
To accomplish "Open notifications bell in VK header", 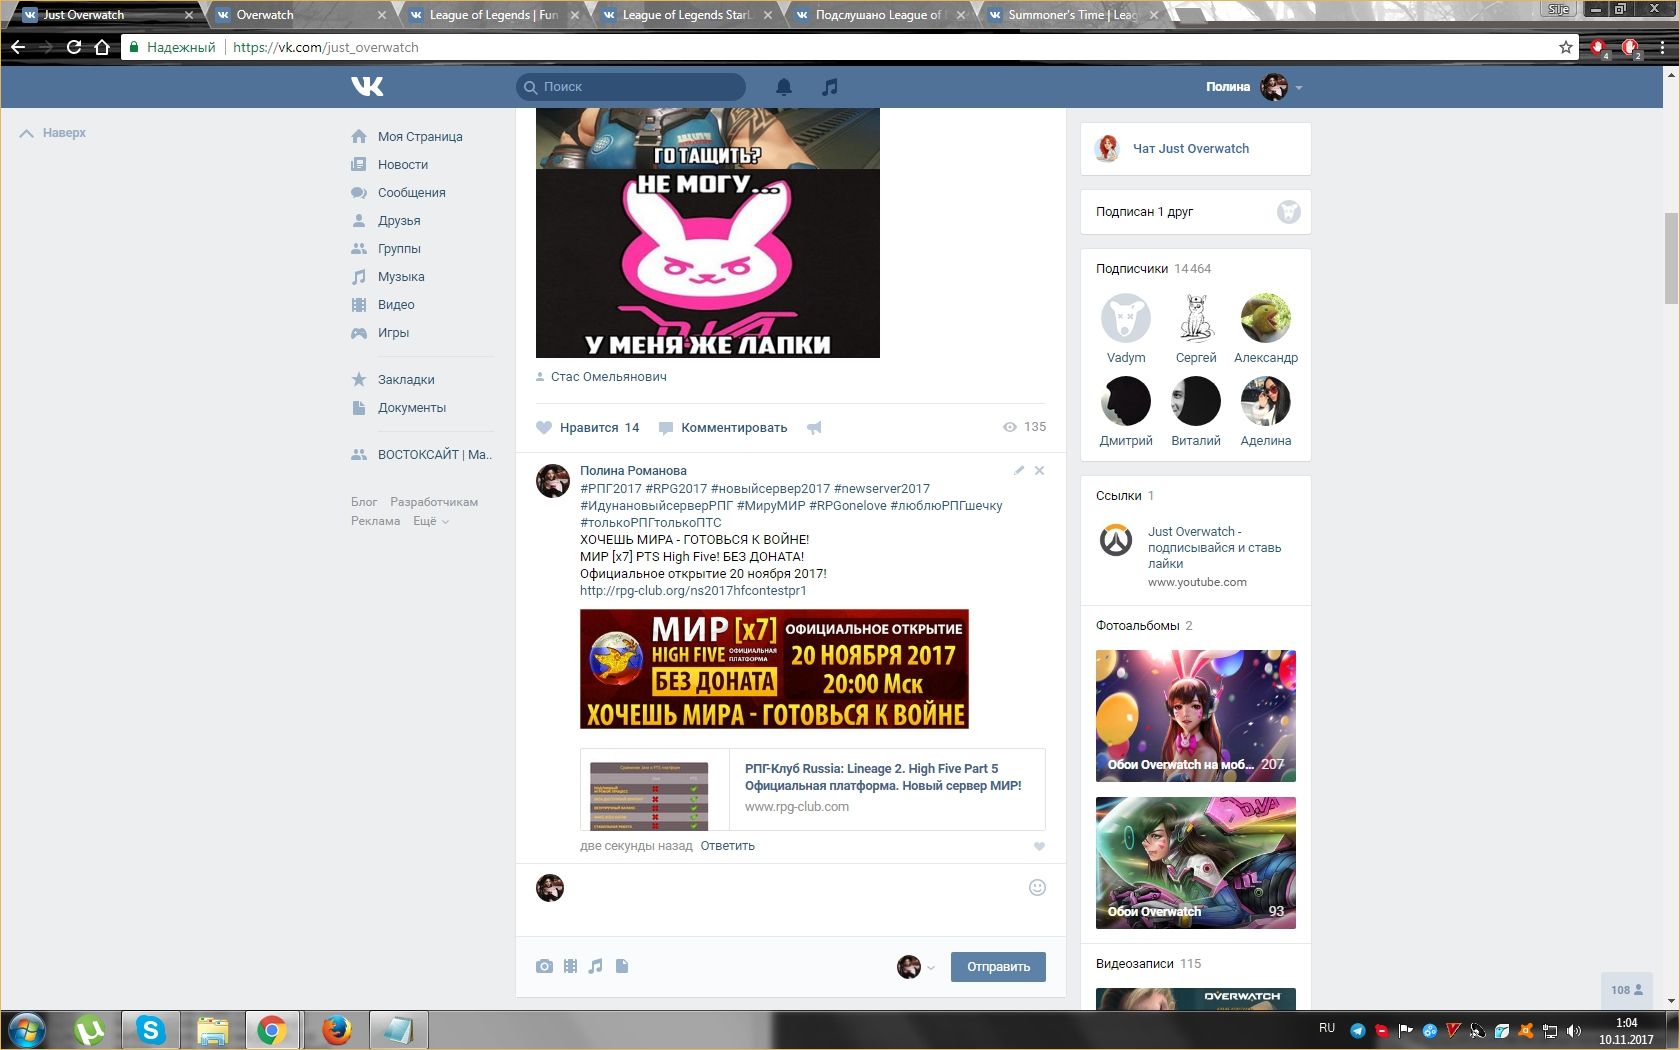I will pyautogui.click(x=784, y=87).
